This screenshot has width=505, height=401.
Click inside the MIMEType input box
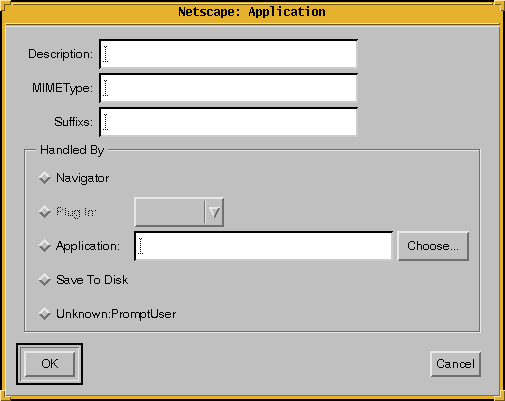click(228, 88)
